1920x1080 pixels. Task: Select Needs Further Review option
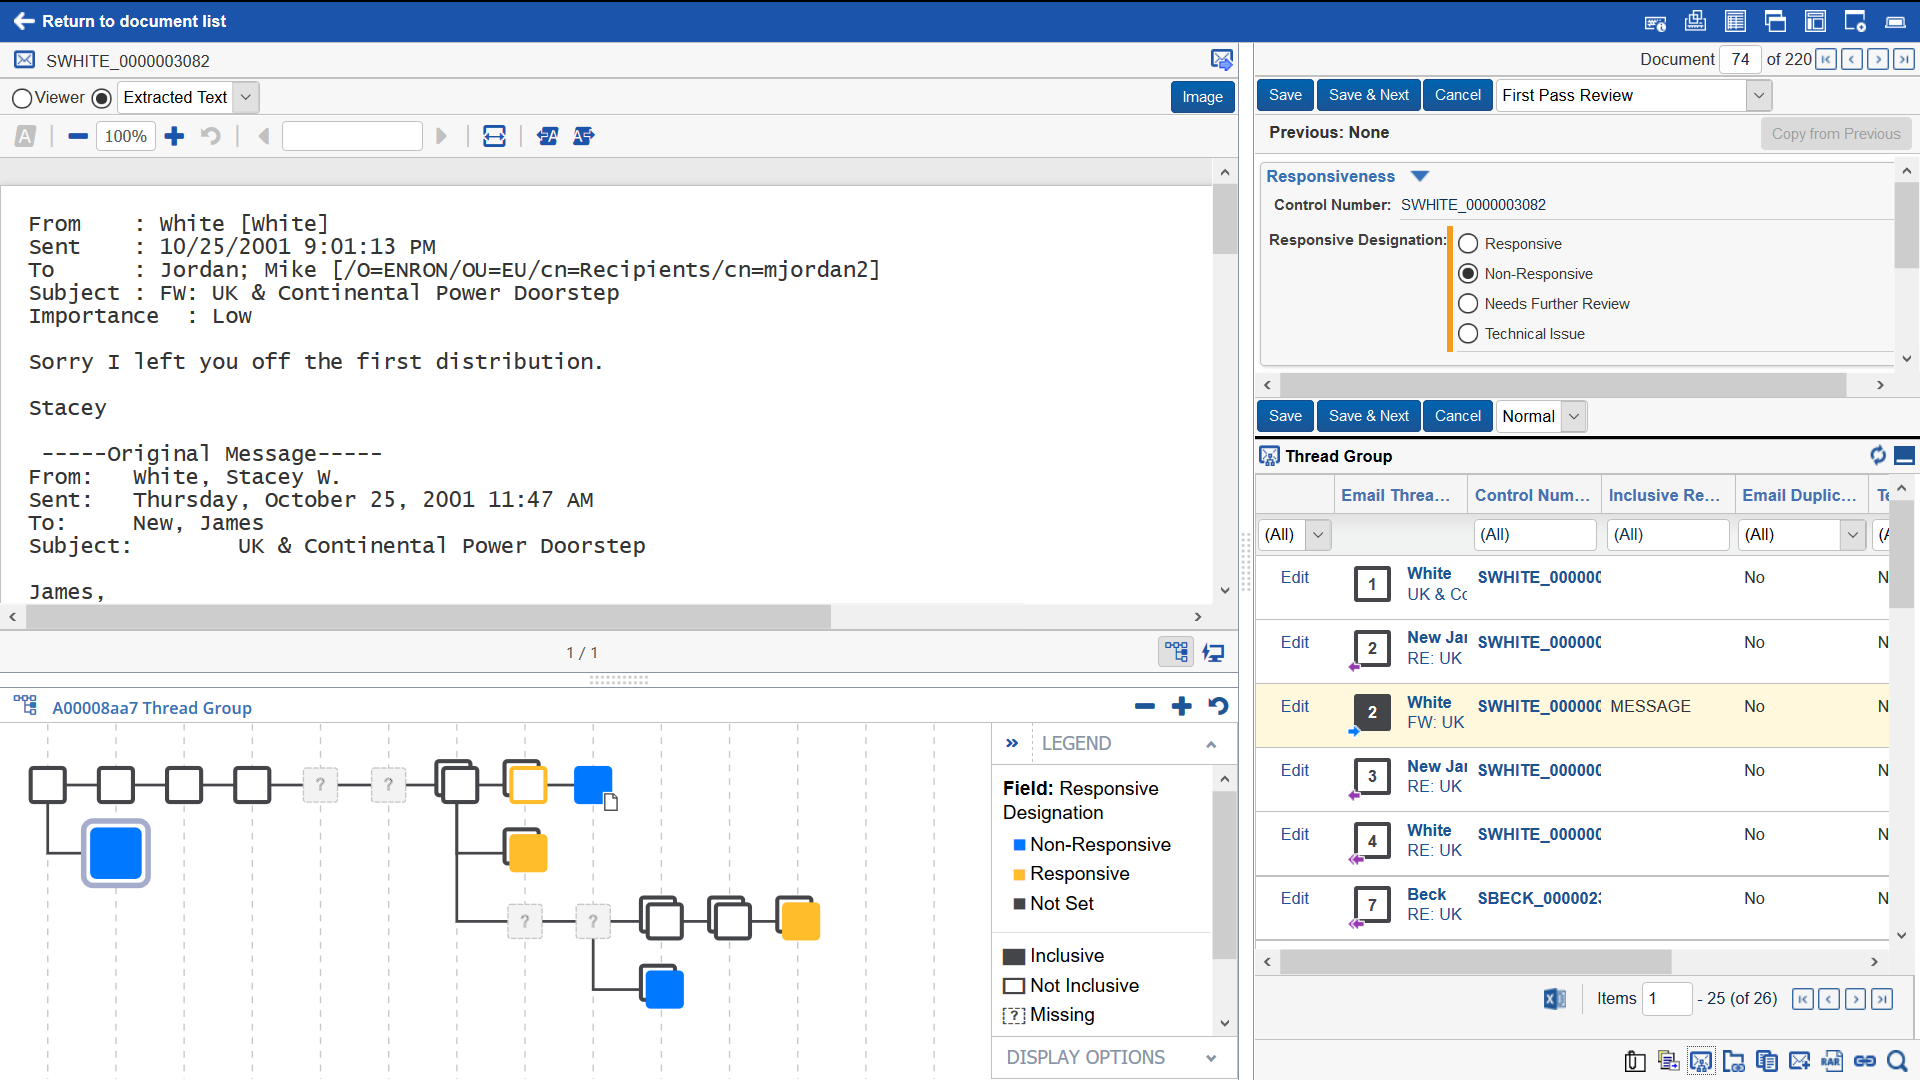pos(1468,304)
